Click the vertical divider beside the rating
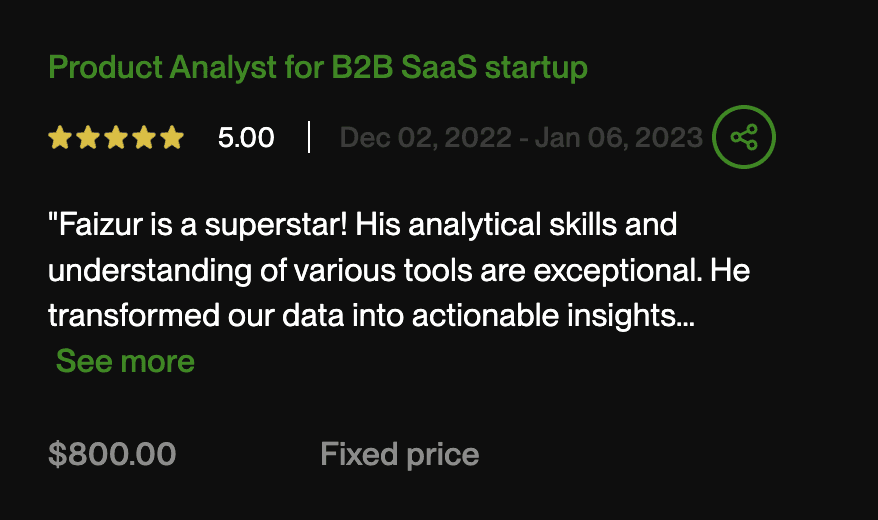The width and height of the screenshot is (878, 520). coord(309,137)
